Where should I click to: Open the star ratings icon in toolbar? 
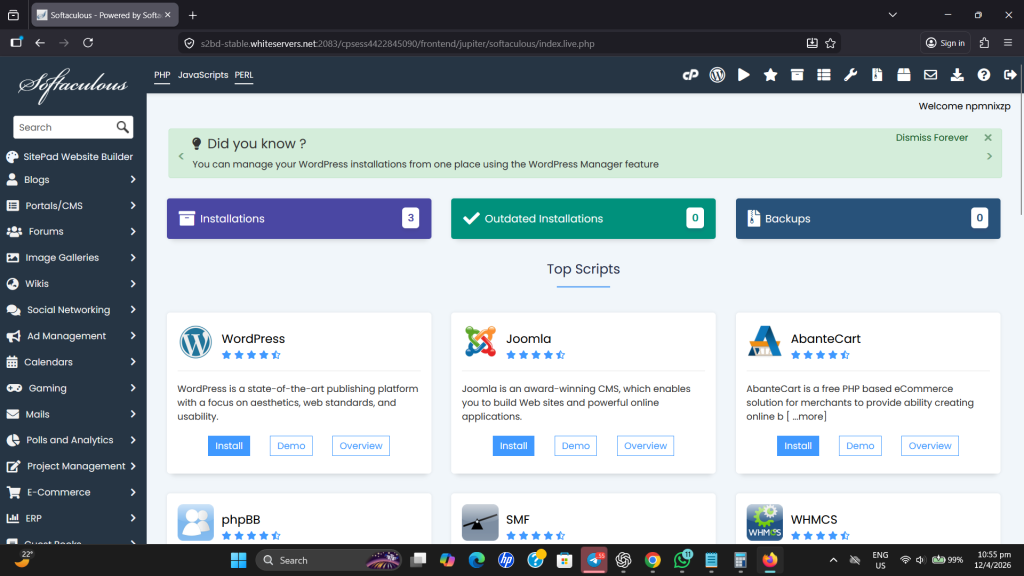771,75
